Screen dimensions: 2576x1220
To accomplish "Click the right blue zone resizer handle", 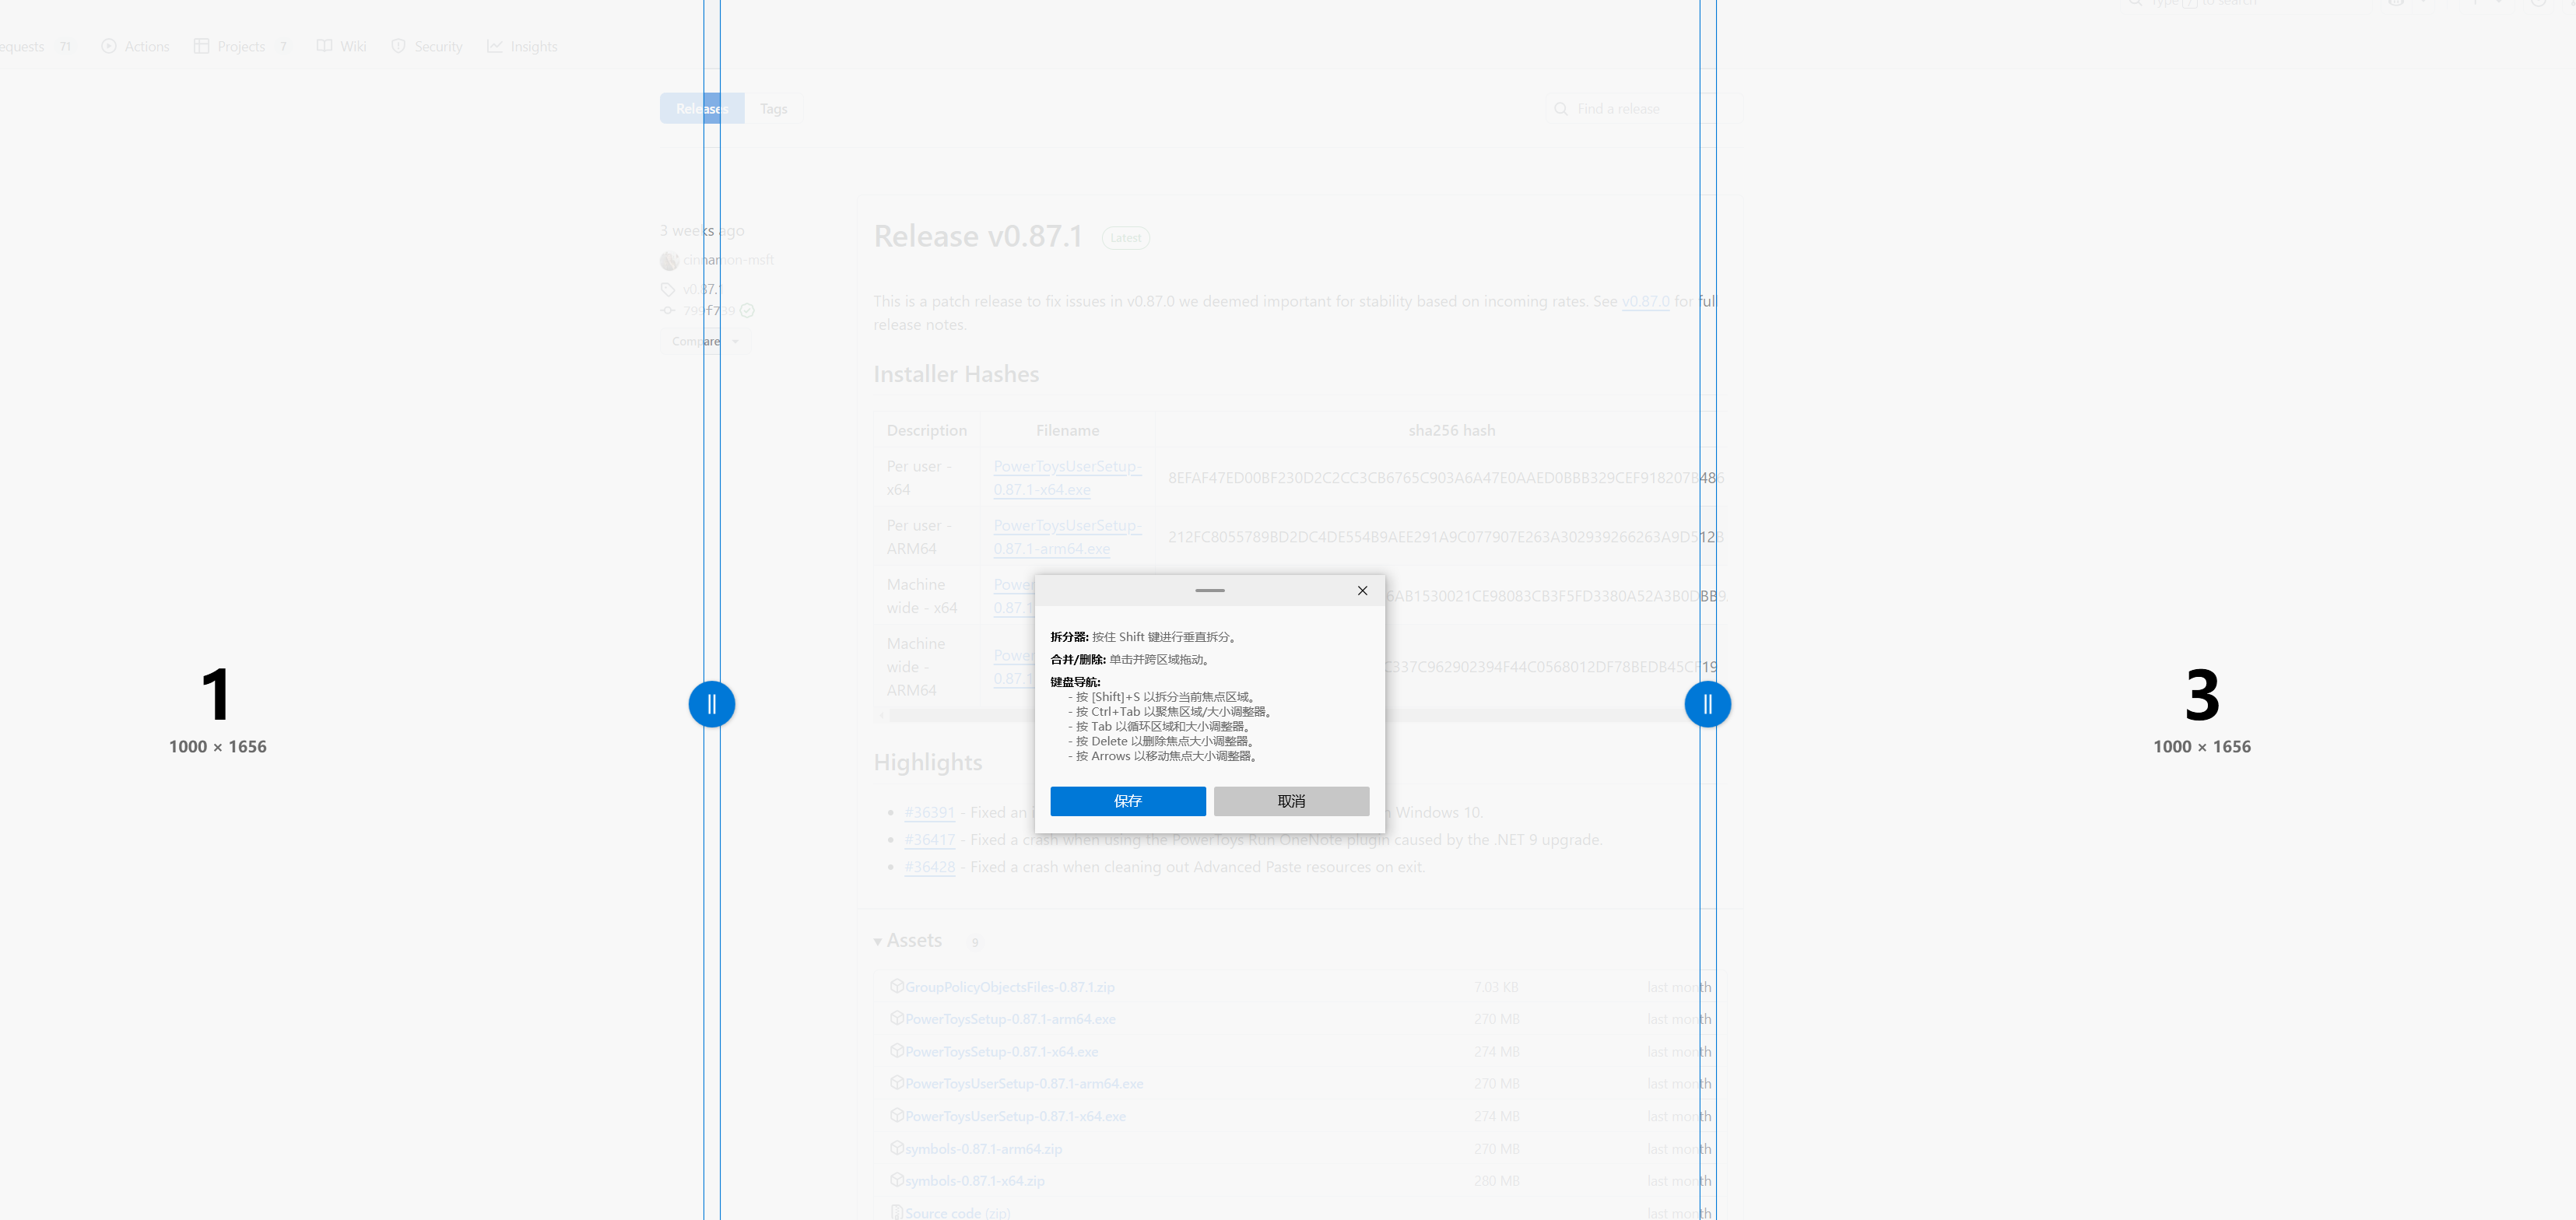I will pyautogui.click(x=1707, y=704).
